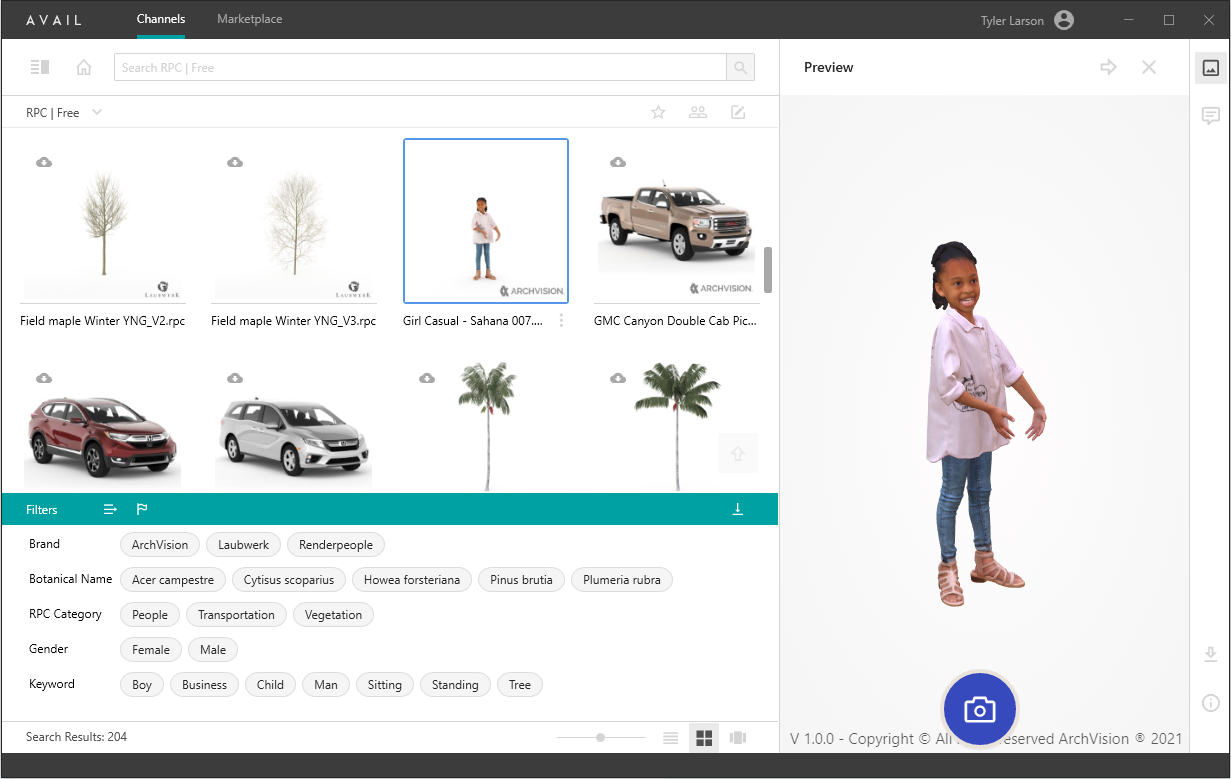Select the Cytisus scoparius filter chip
This screenshot has width=1231, height=779.
tap(290, 580)
